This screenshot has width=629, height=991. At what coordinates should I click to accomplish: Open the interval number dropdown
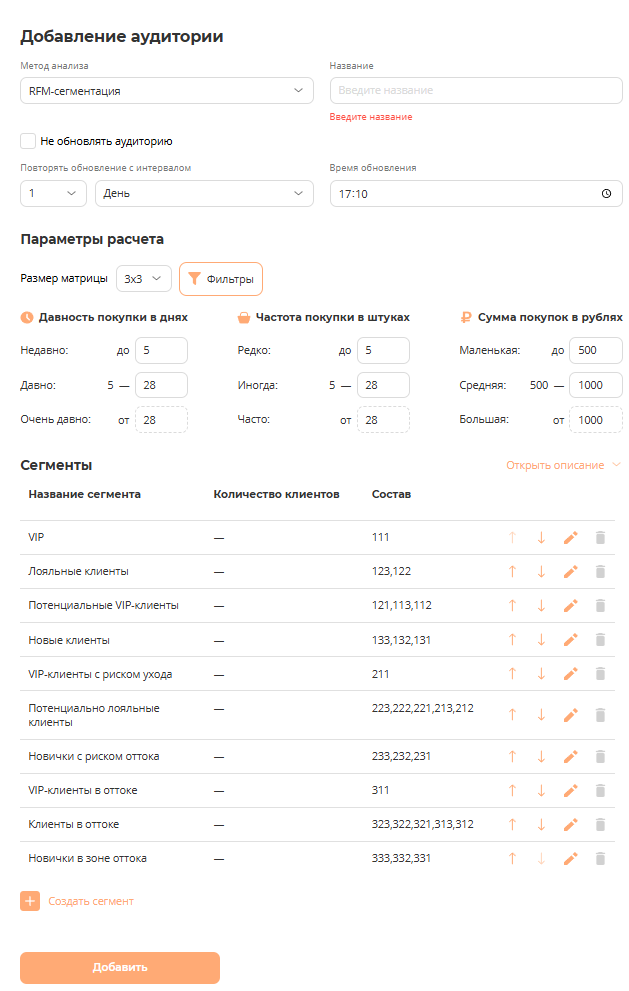tap(54, 194)
